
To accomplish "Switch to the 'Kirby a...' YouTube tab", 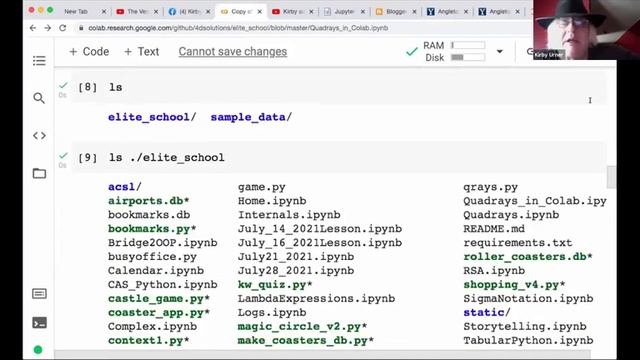I will (x=292, y=12).
